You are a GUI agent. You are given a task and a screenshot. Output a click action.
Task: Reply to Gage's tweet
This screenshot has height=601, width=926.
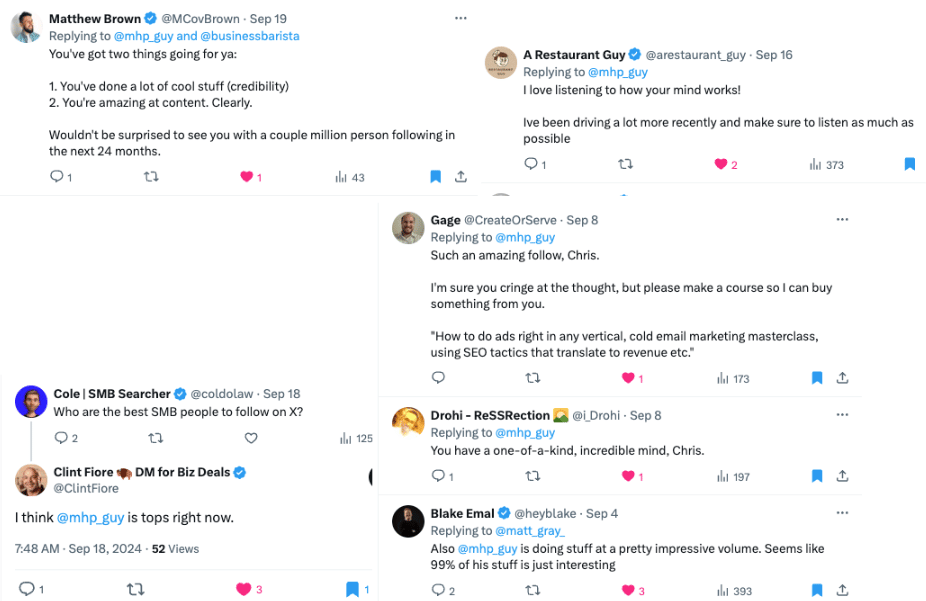[438, 378]
